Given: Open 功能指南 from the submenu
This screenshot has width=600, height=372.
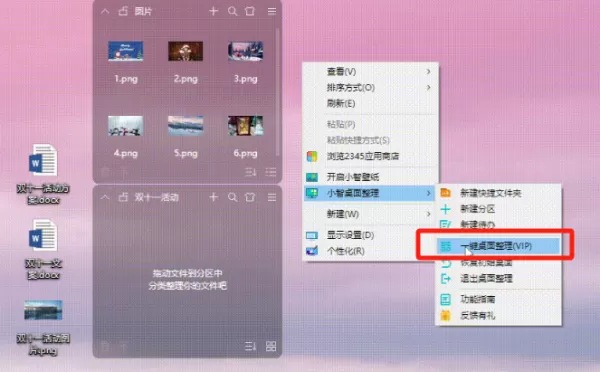Looking at the screenshot, I should [x=499, y=299].
